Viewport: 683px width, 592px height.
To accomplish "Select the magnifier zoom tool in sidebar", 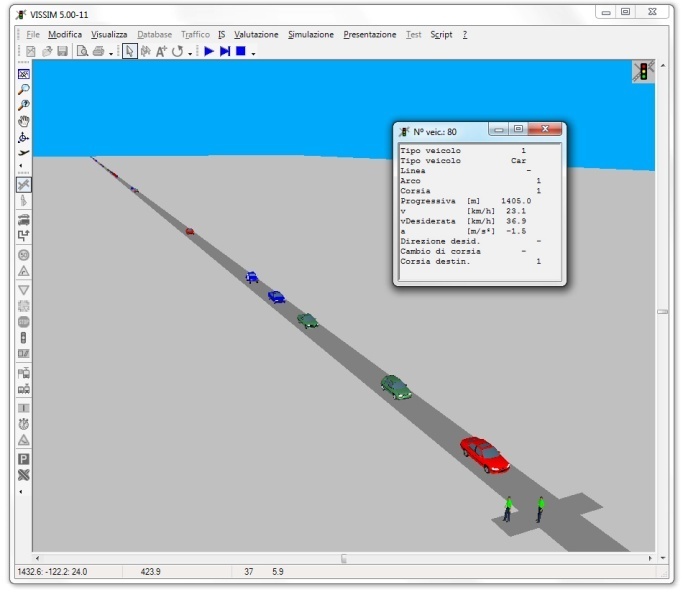I will (x=24, y=89).
